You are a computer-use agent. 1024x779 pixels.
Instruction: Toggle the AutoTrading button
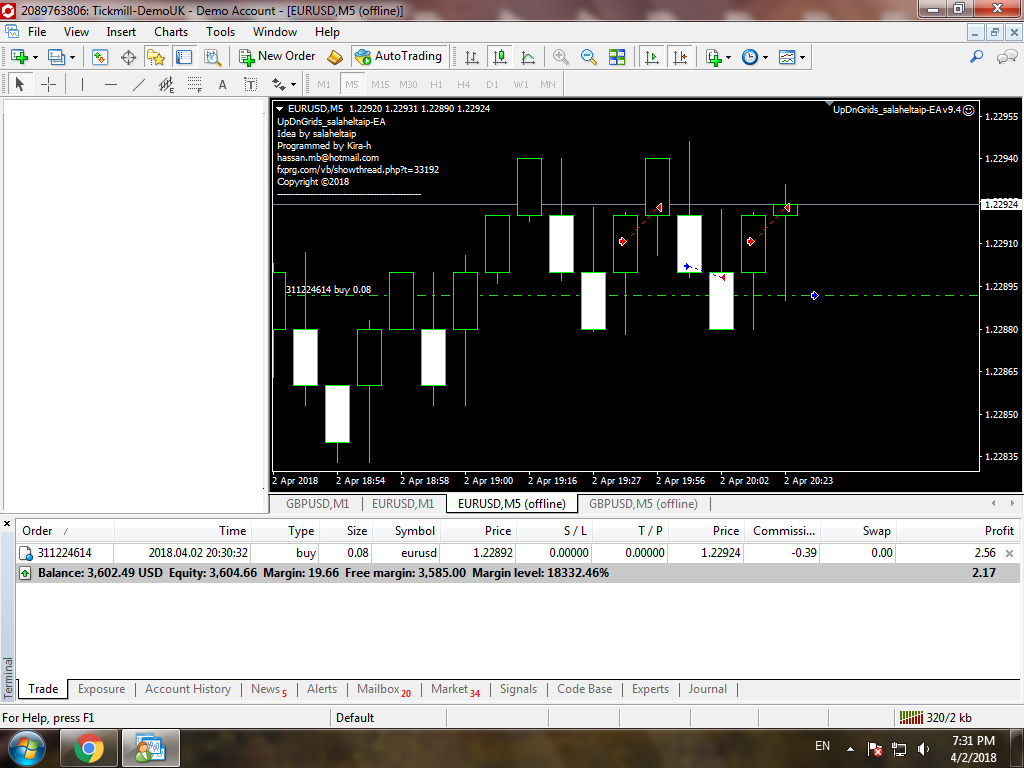tap(398, 57)
